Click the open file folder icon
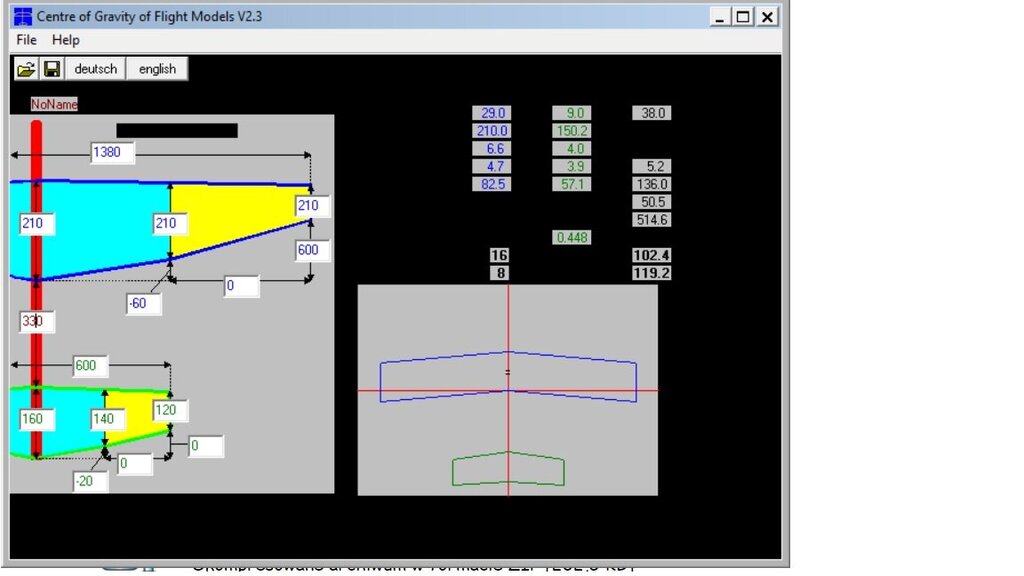Viewport: 1024px width, 576px height. point(26,69)
